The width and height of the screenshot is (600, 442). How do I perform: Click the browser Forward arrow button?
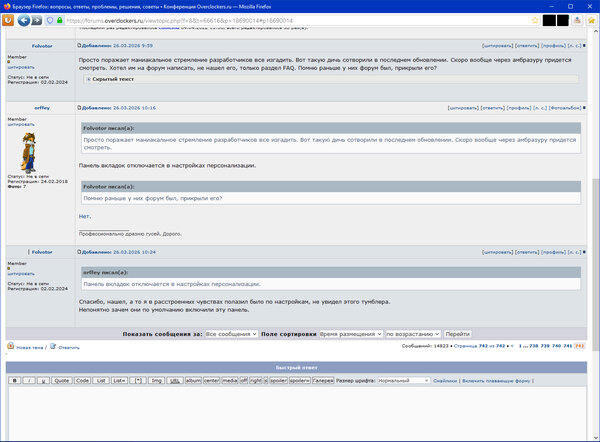pyautogui.click(x=37, y=20)
